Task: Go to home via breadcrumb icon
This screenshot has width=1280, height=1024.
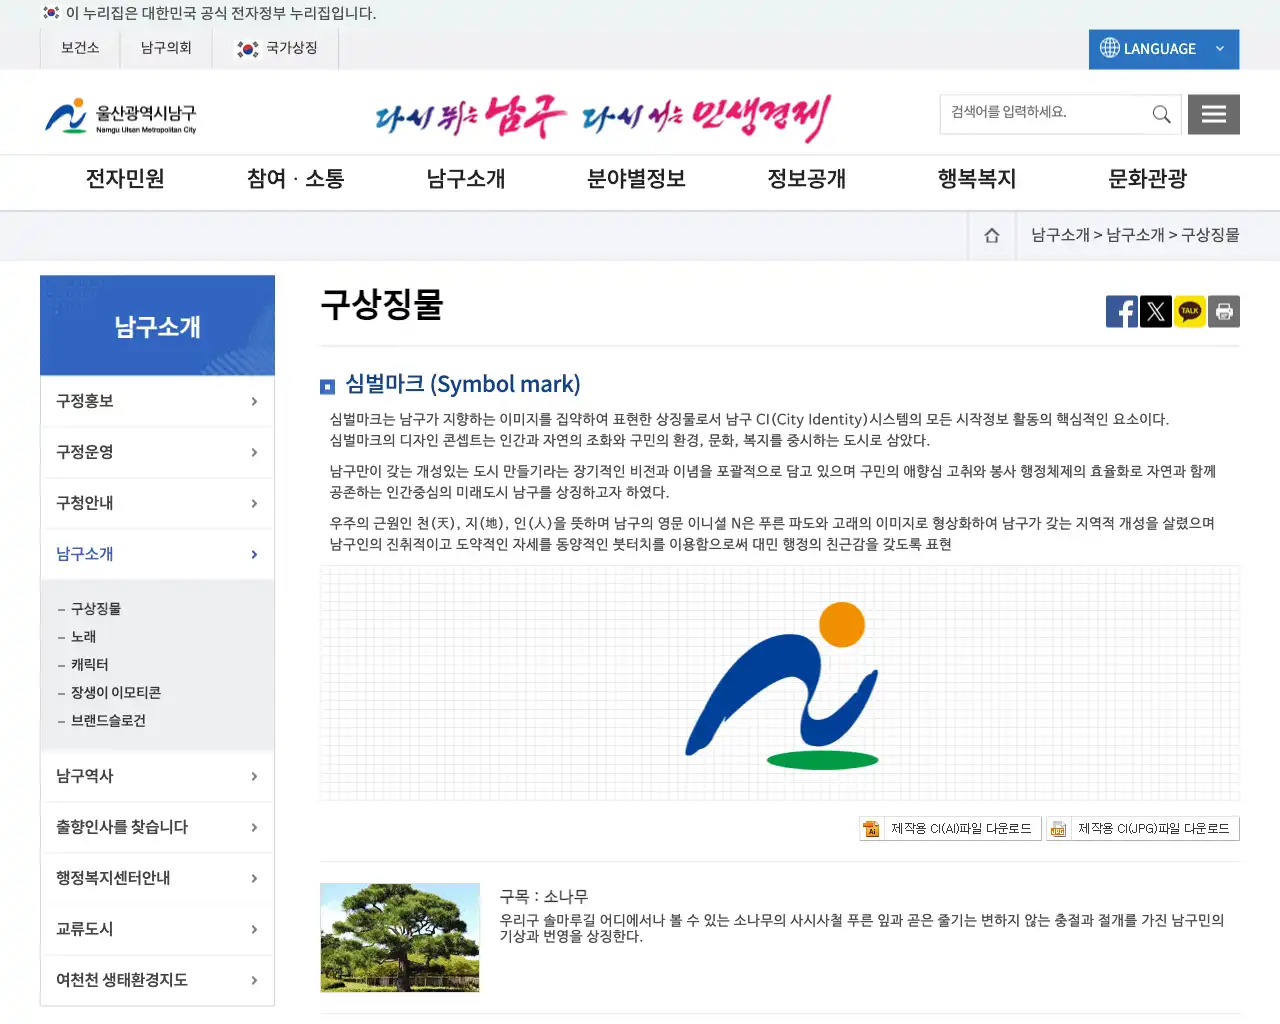Action: (x=992, y=235)
